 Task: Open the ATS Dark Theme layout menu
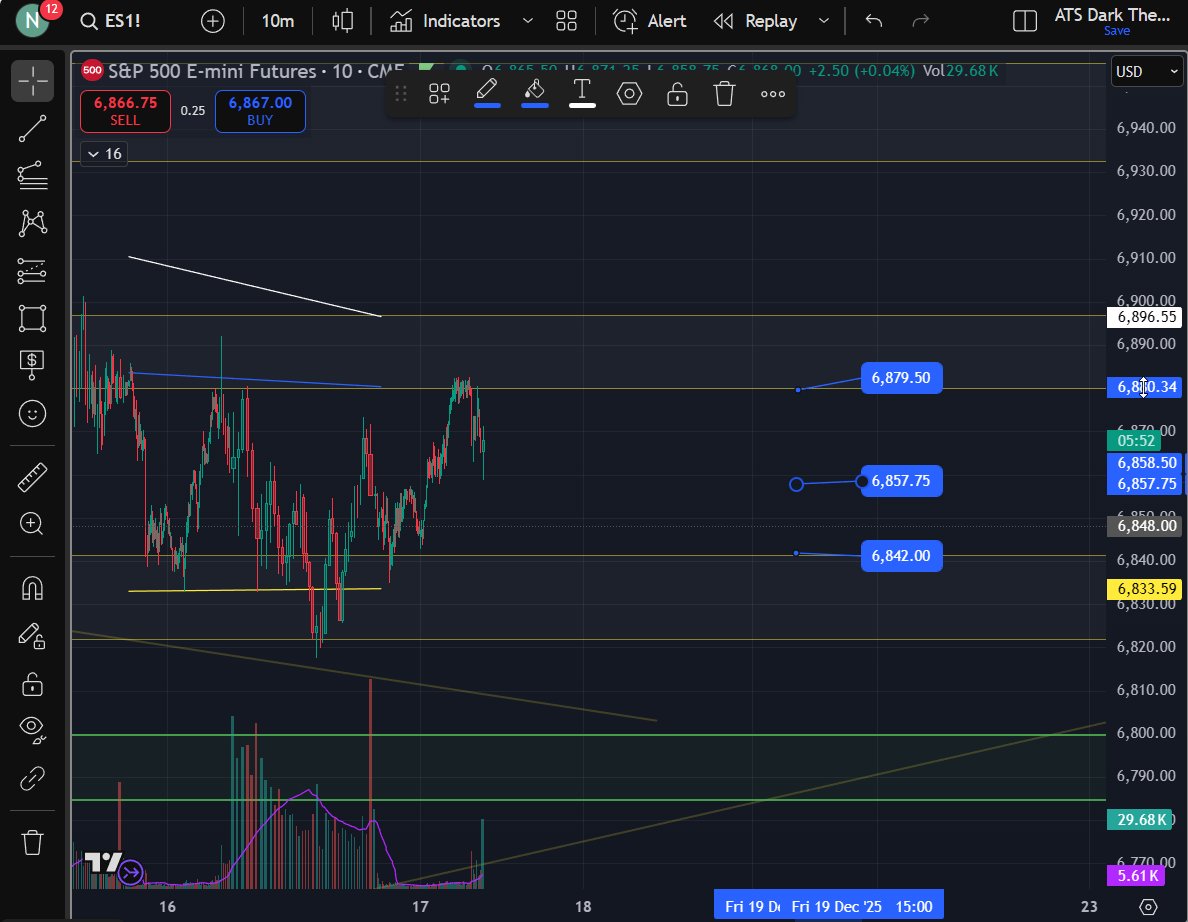[1112, 15]
